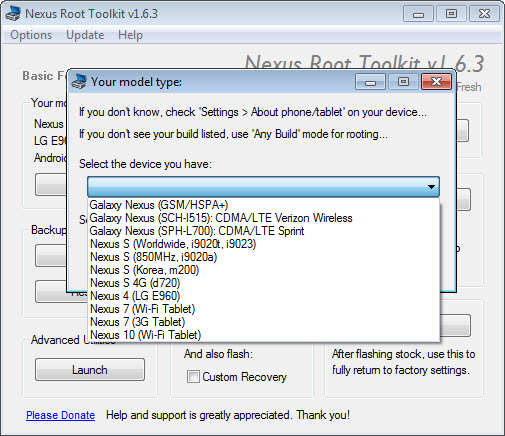
Task: Select Nexus S (Korea, m200)
Action: click(263, 270)
